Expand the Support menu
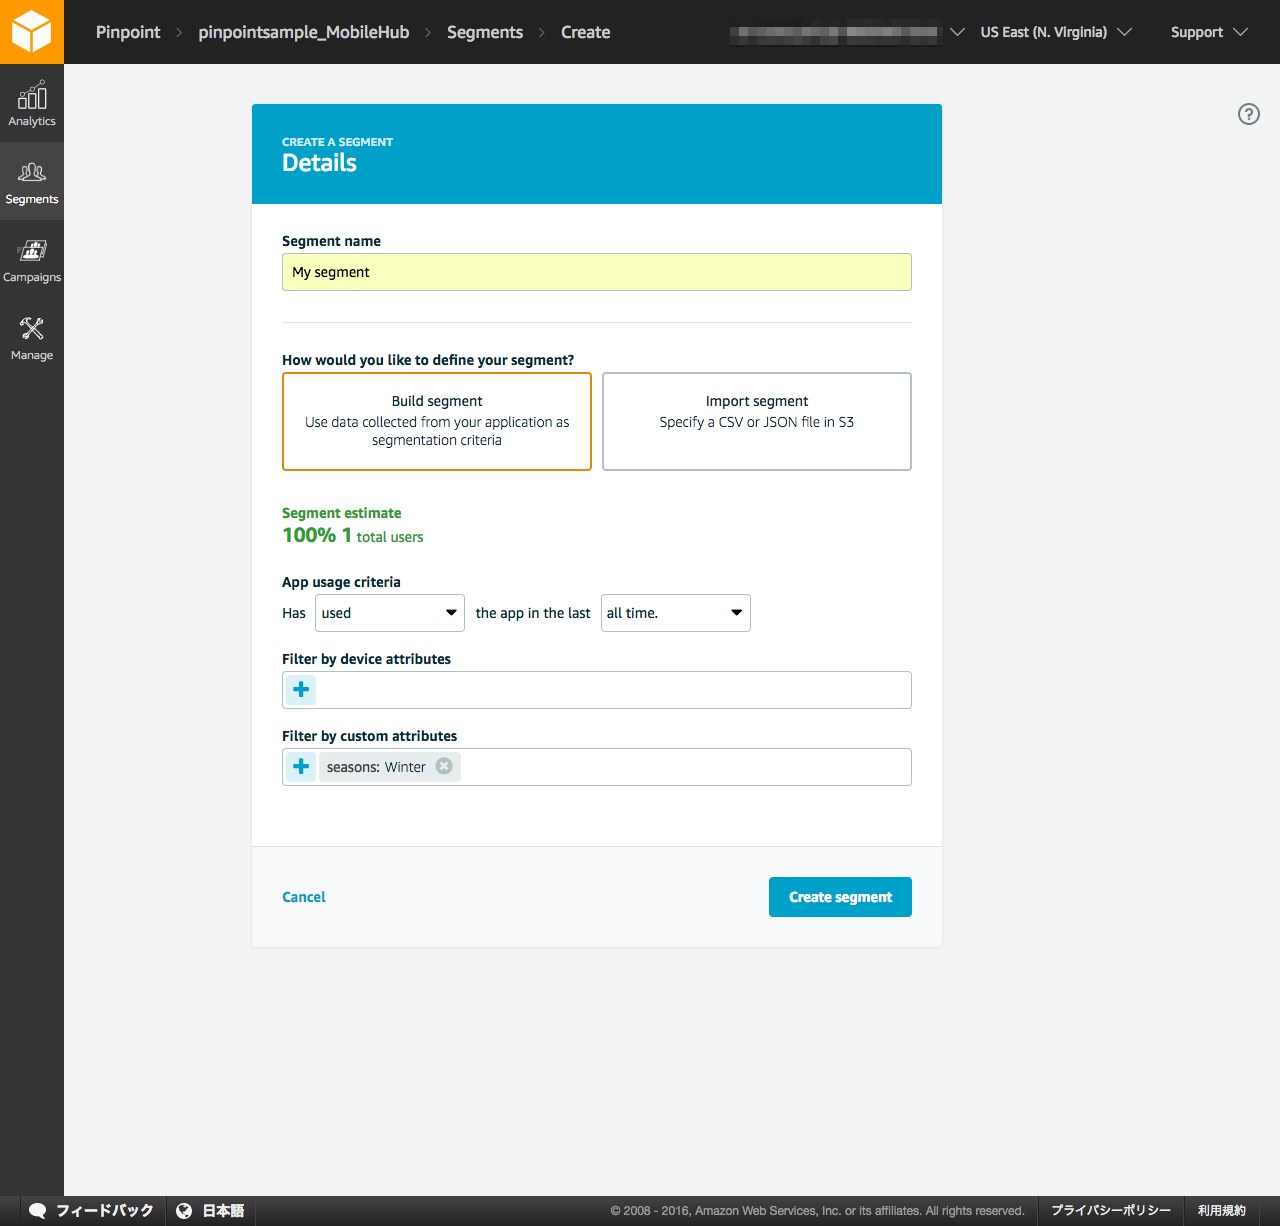 tap(1208, 32)
